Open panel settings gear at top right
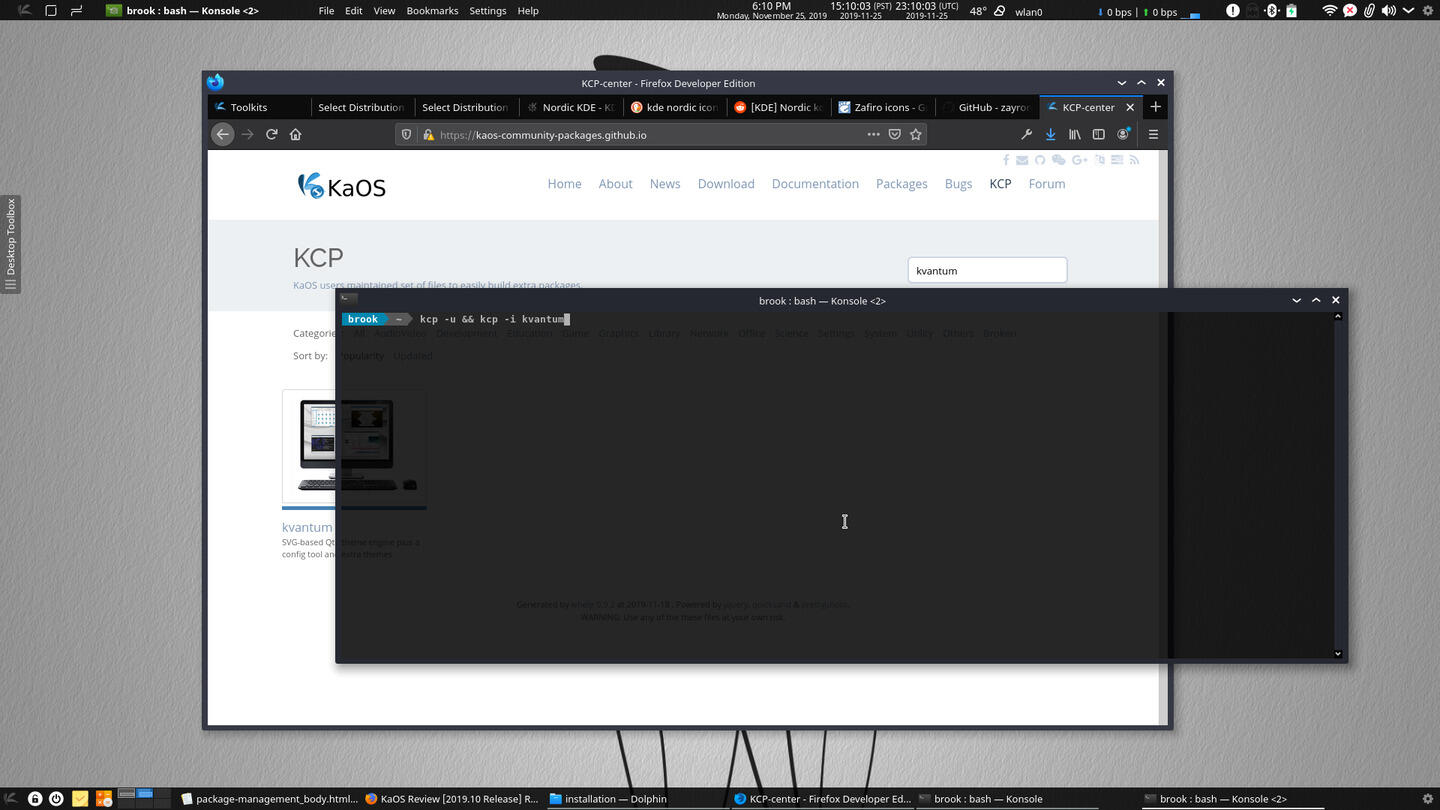This screenshot has width=1440, height=810. 1427,11
